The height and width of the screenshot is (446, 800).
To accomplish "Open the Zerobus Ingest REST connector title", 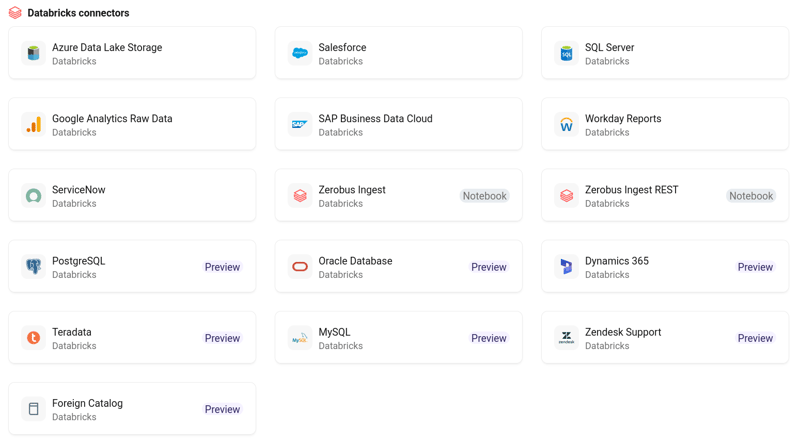I will pos(631,190).
